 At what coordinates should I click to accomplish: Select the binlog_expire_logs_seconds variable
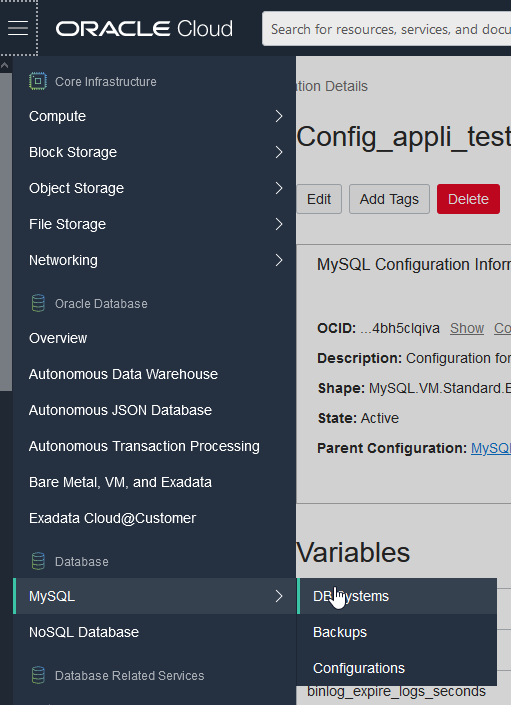[x=396, y=691]
